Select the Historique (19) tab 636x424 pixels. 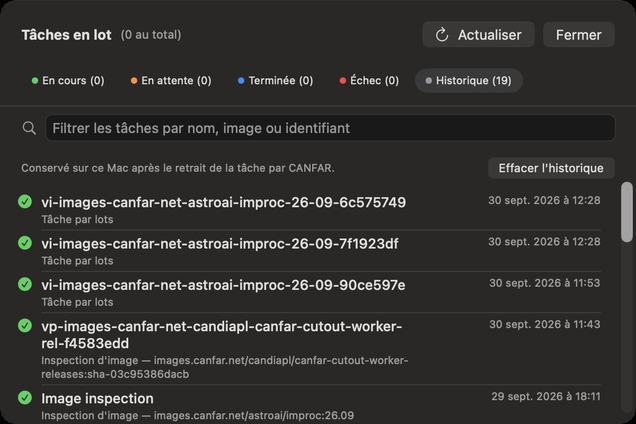468,81
